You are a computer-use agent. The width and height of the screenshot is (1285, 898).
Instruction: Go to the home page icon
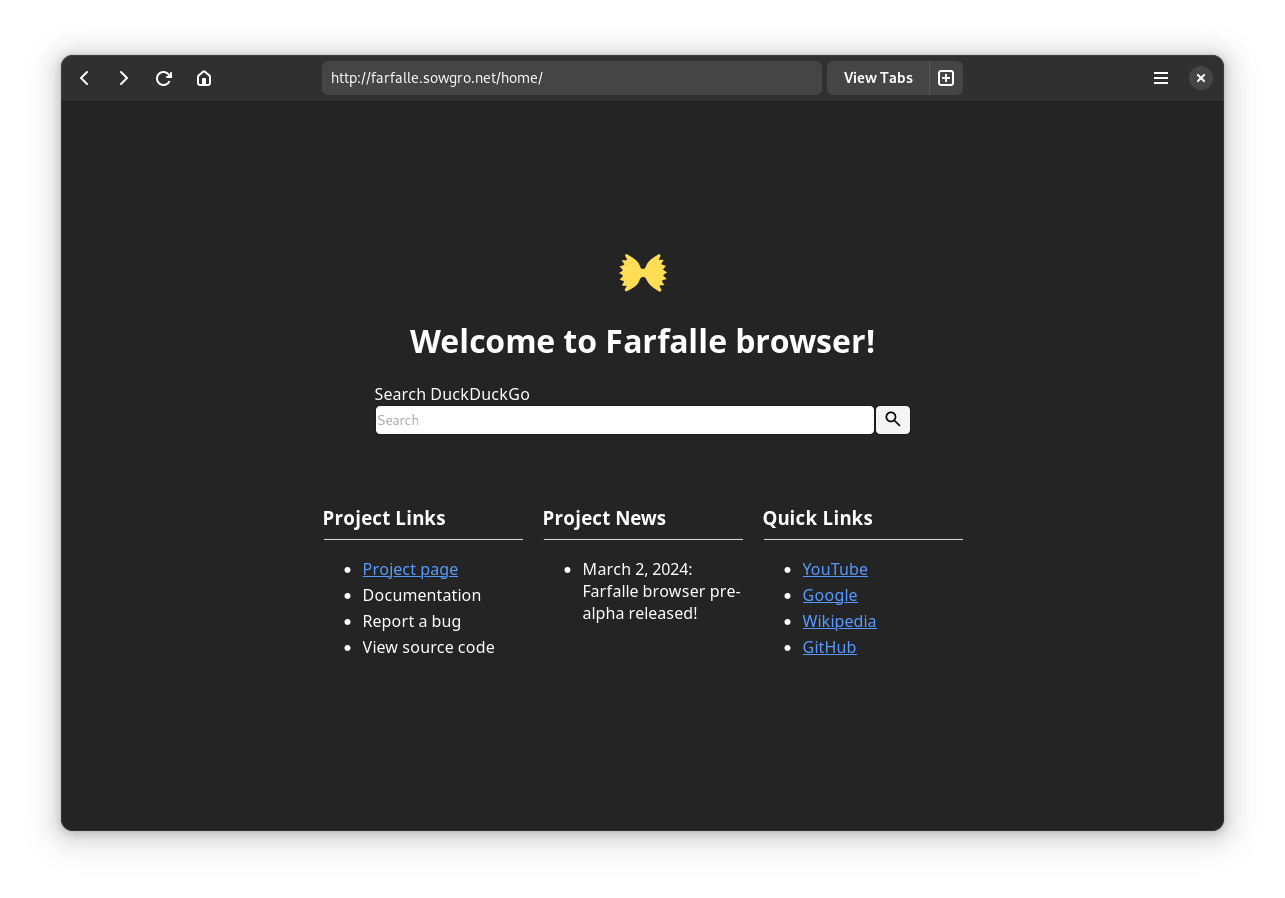[x=204, y=78]
